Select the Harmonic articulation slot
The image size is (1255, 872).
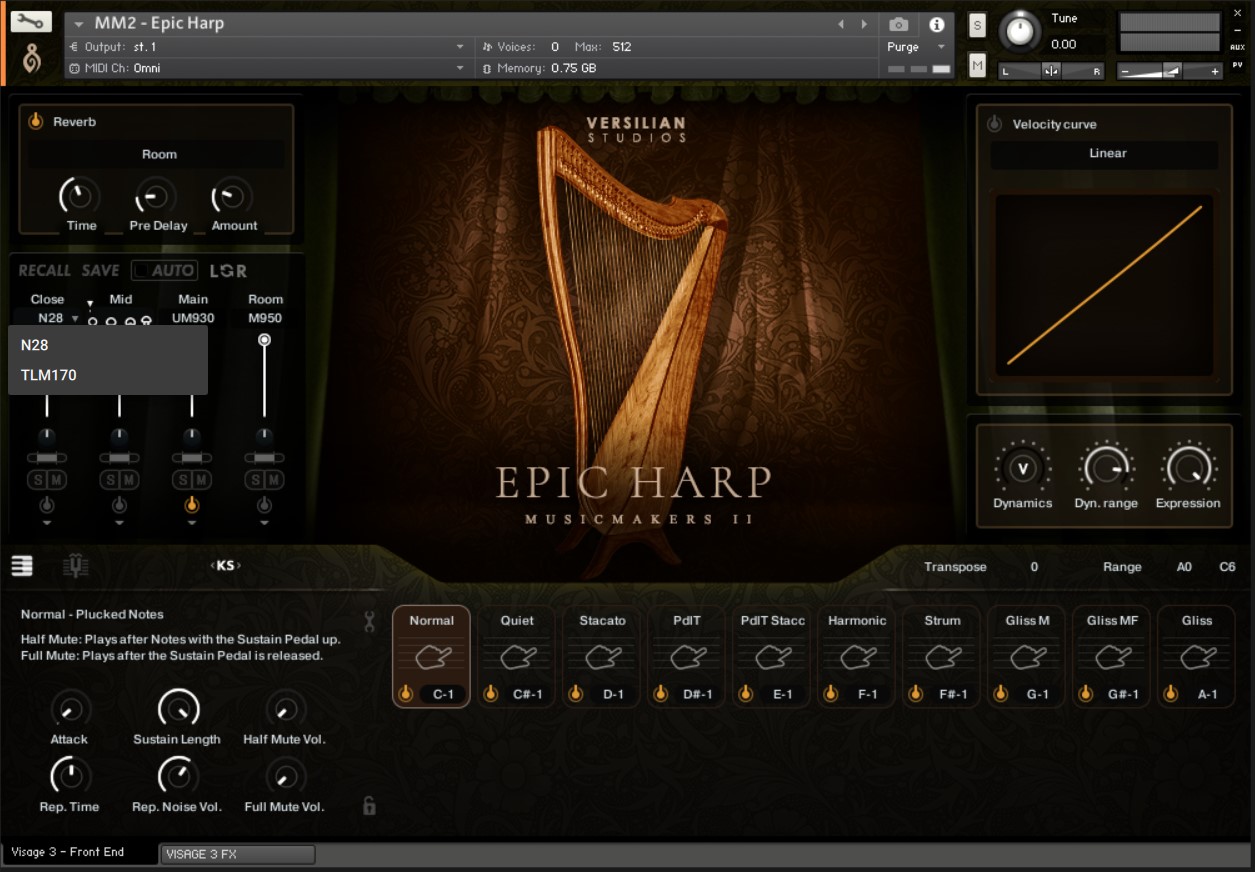click(x=857, y=656)
